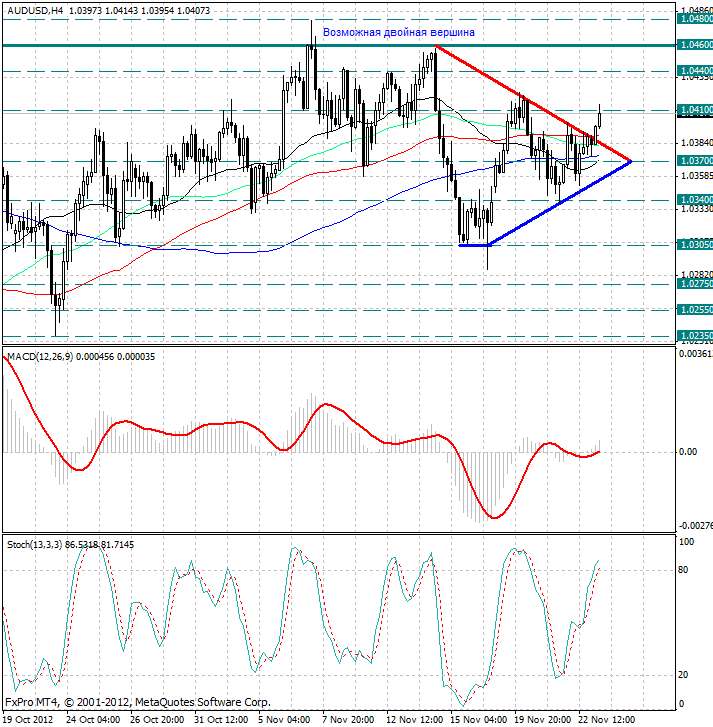The height and width of the screenshot is (727, 713).
Task: Click the 15 Nov 04:00 time label
Action: point(478,719)
